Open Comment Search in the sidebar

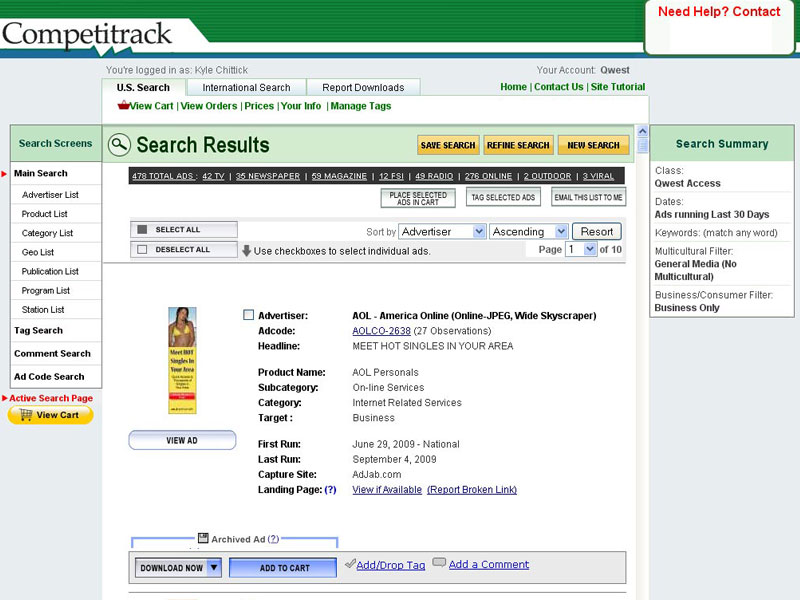click(x=52, y=353)
